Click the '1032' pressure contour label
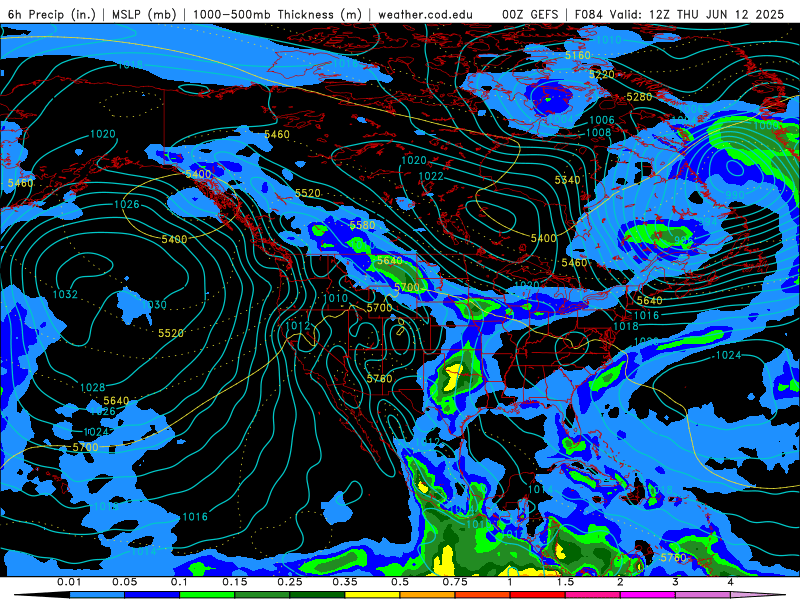This screenshot has height=600, width=800. 65,294
